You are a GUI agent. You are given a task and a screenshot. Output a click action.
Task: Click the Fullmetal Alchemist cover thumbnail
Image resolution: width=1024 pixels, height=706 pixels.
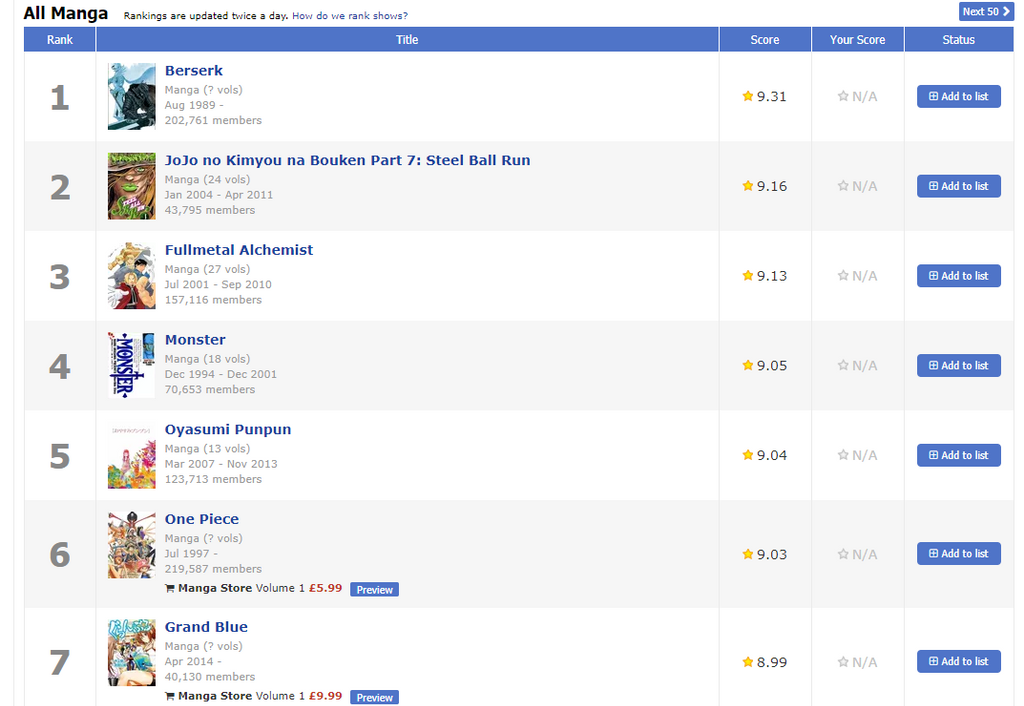point(132,276)
